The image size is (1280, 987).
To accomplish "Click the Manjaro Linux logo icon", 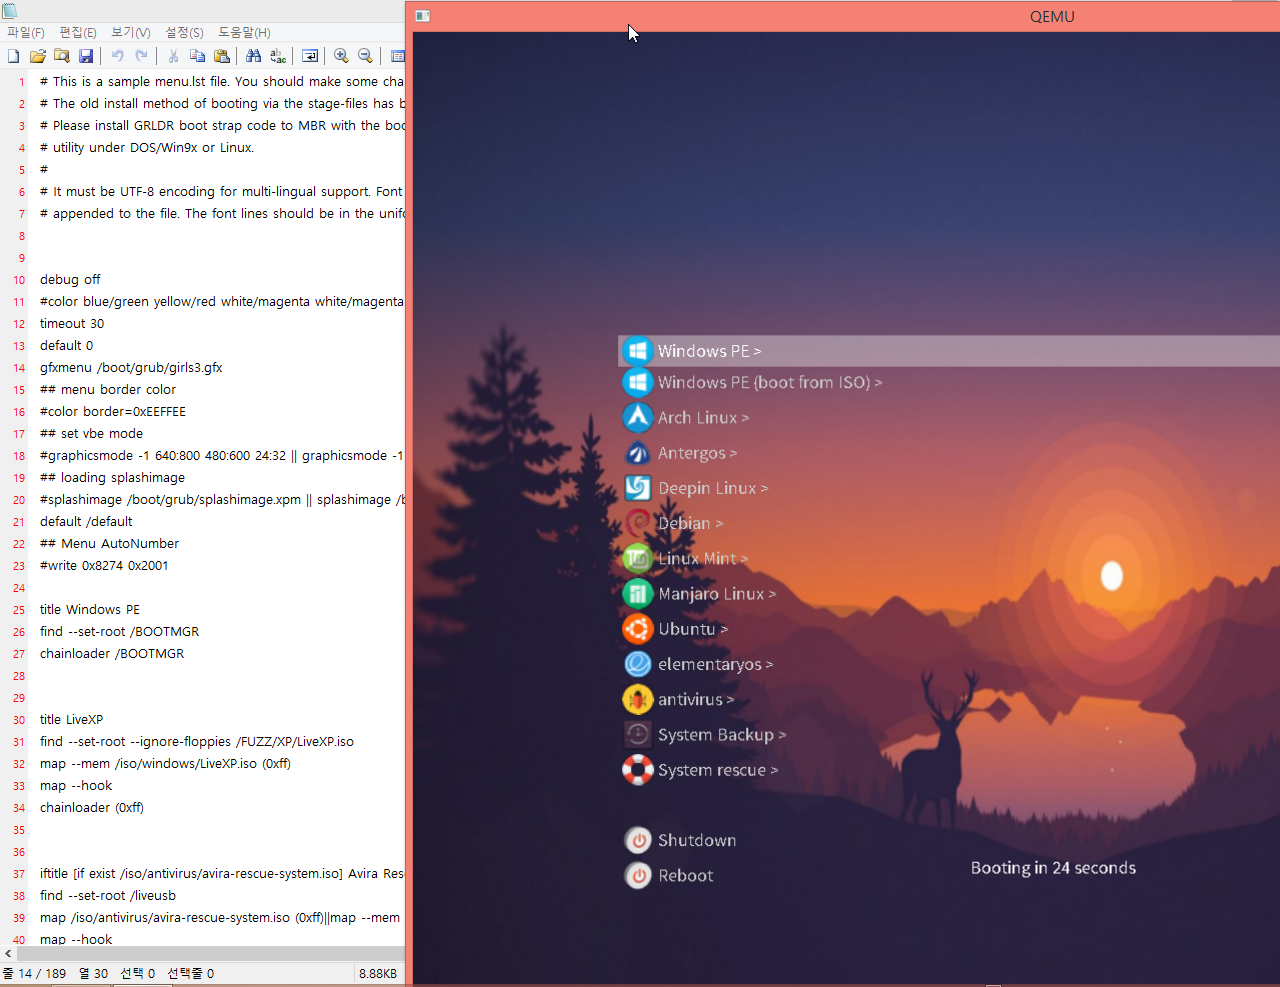I will 638,594.
